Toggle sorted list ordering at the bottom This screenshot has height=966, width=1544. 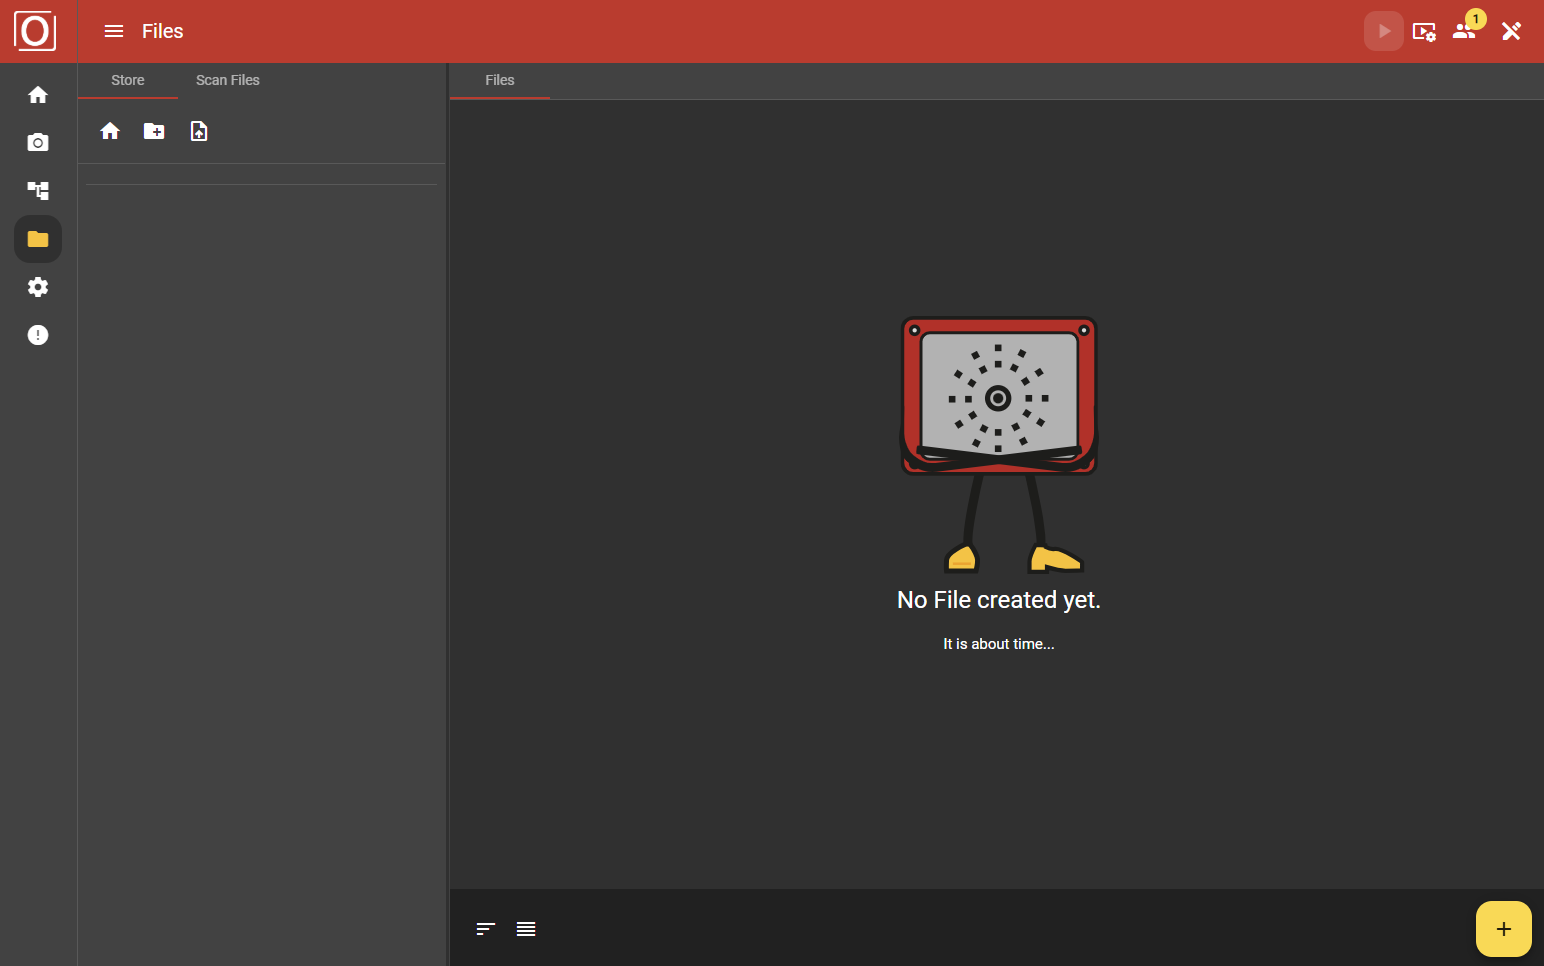click(x=485, y=929)
